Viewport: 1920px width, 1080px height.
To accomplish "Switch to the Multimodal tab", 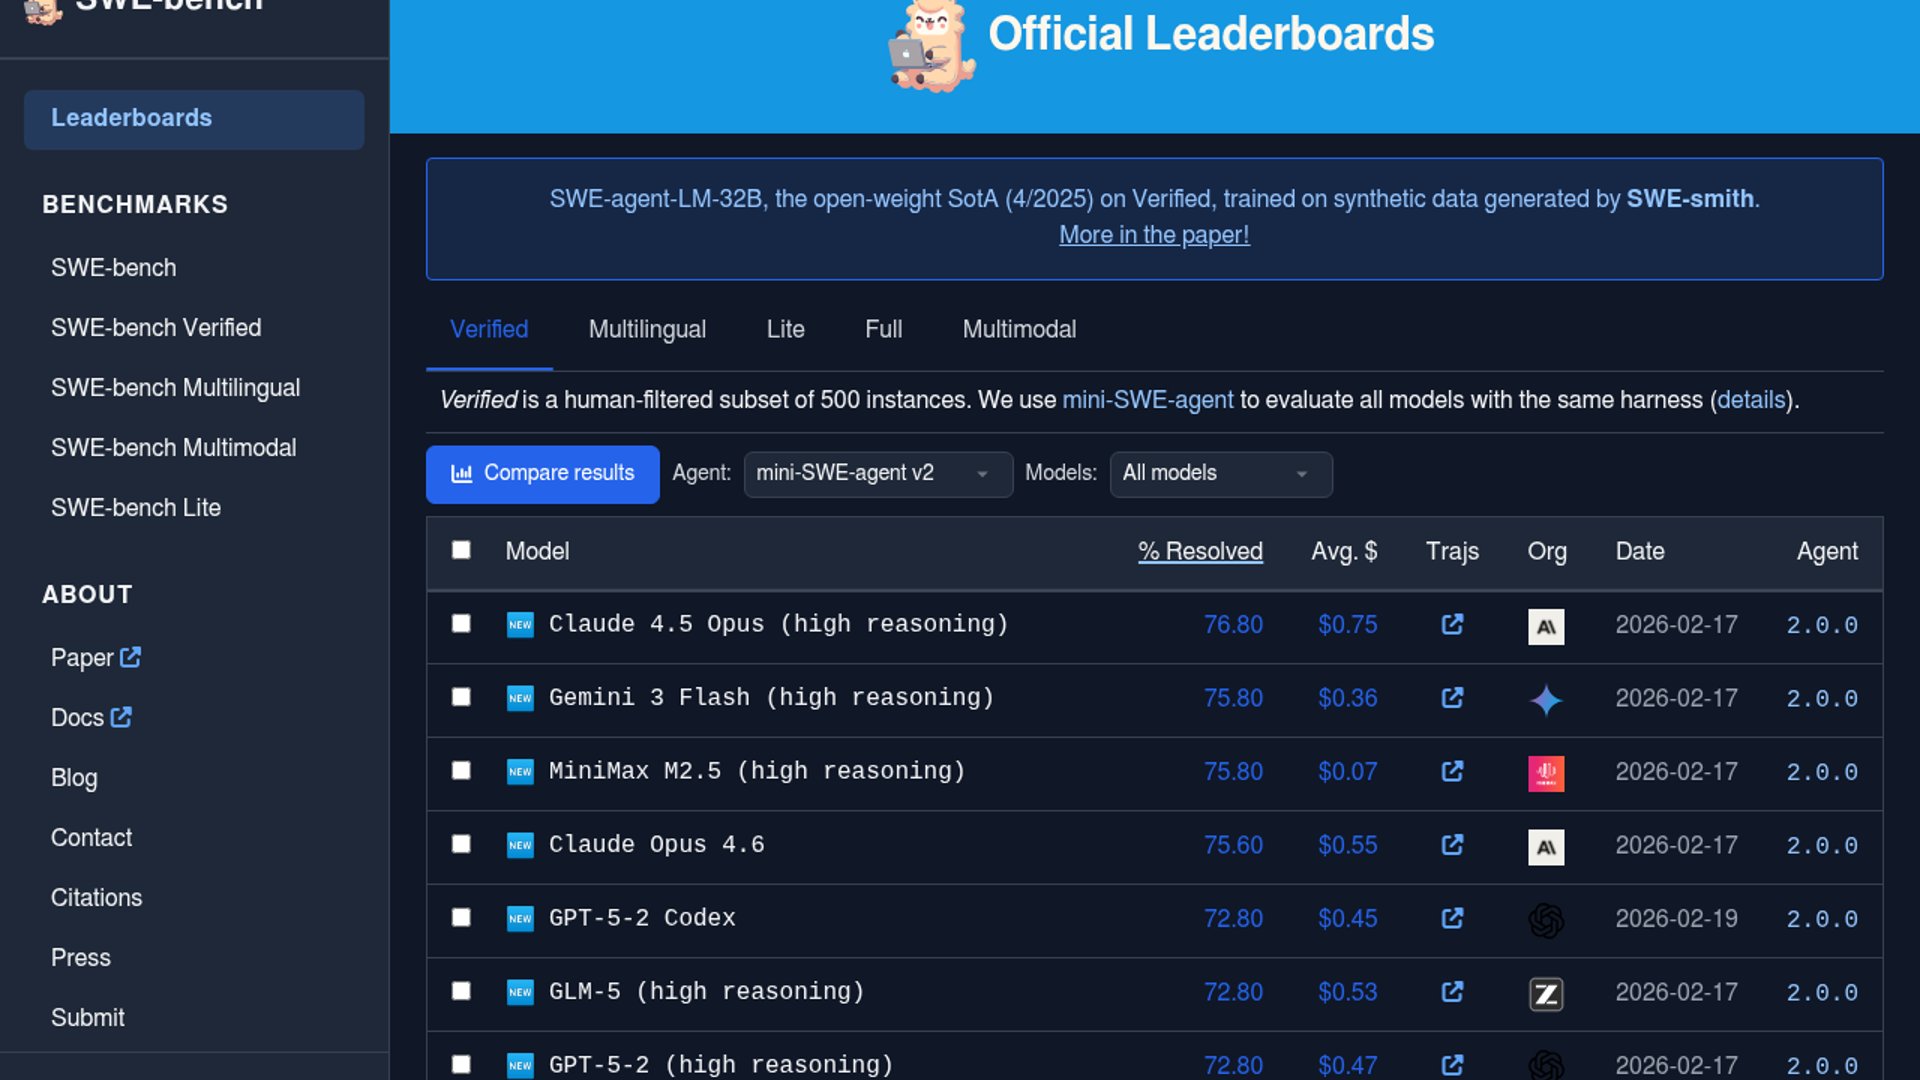I will (x=1018, y=330).
